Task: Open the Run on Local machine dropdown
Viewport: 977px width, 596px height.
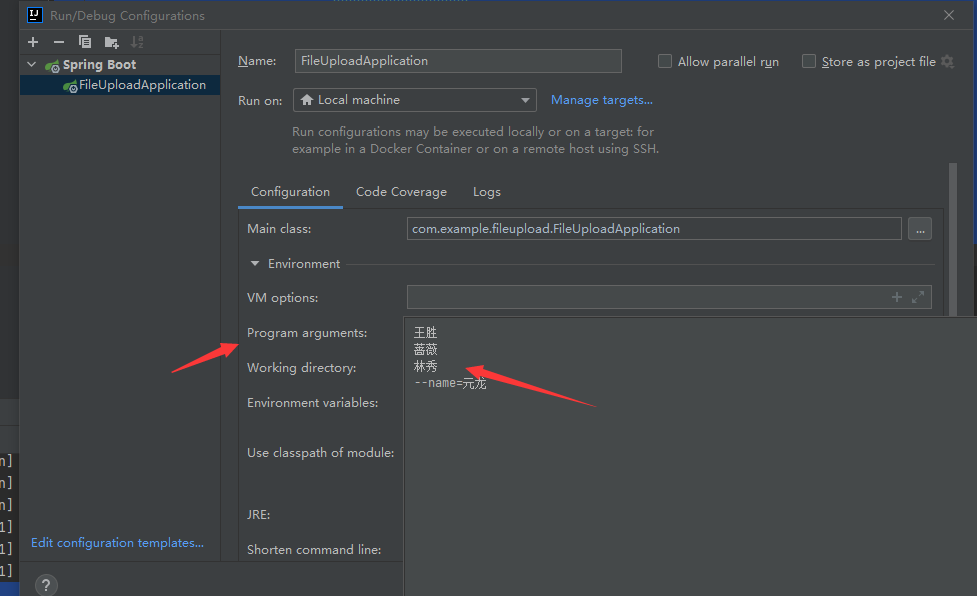Action: (x=414, y=100)
